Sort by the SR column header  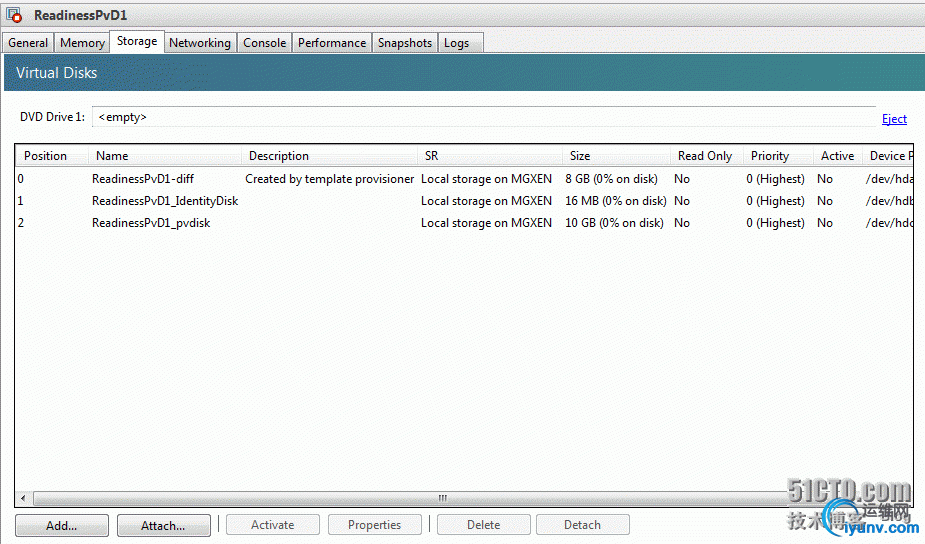point(490,156)
